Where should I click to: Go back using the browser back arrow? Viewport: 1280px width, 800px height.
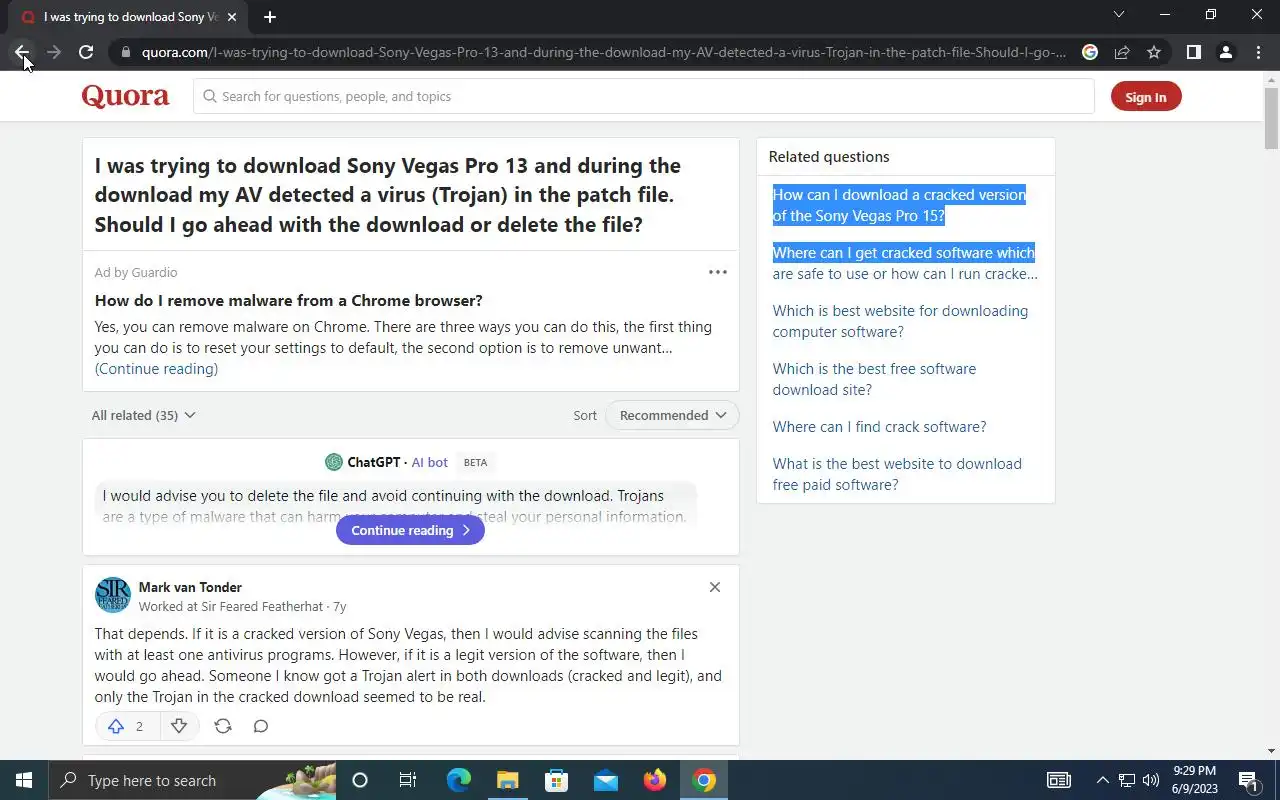(x=22, y=52)
